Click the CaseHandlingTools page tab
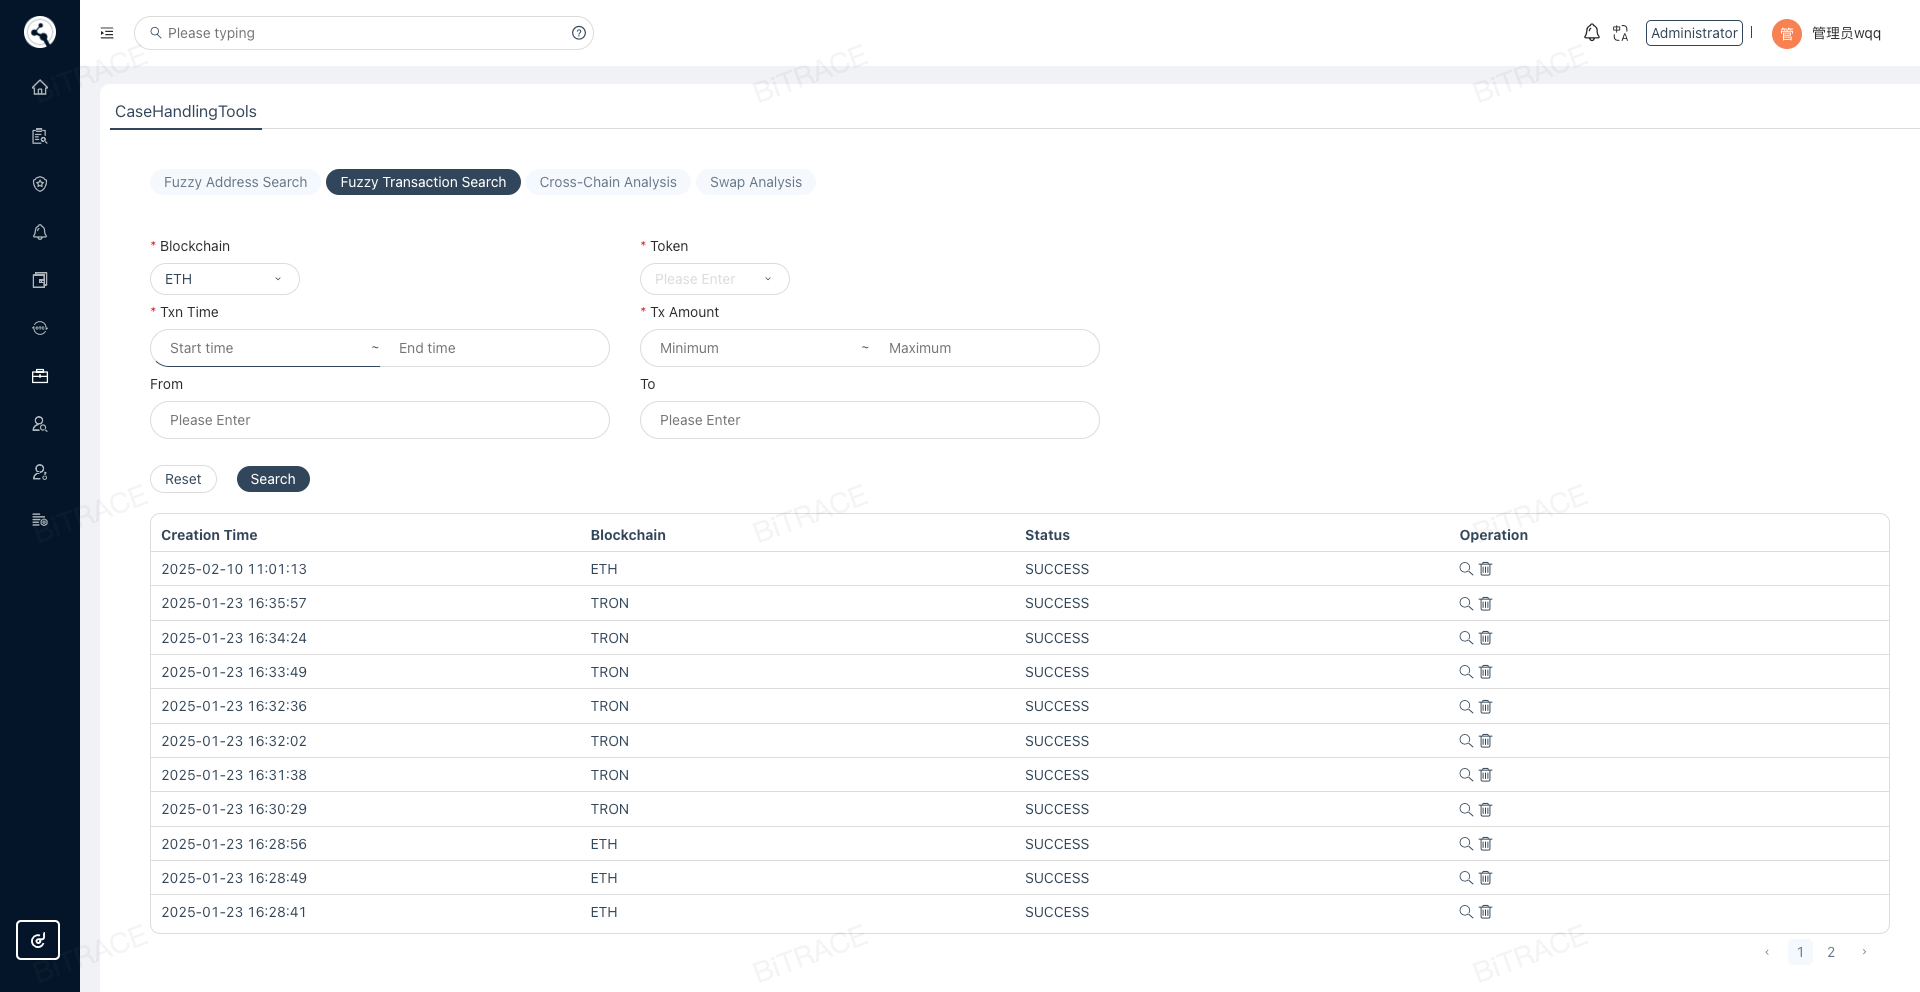1920x992 pixels. point(186,111)
